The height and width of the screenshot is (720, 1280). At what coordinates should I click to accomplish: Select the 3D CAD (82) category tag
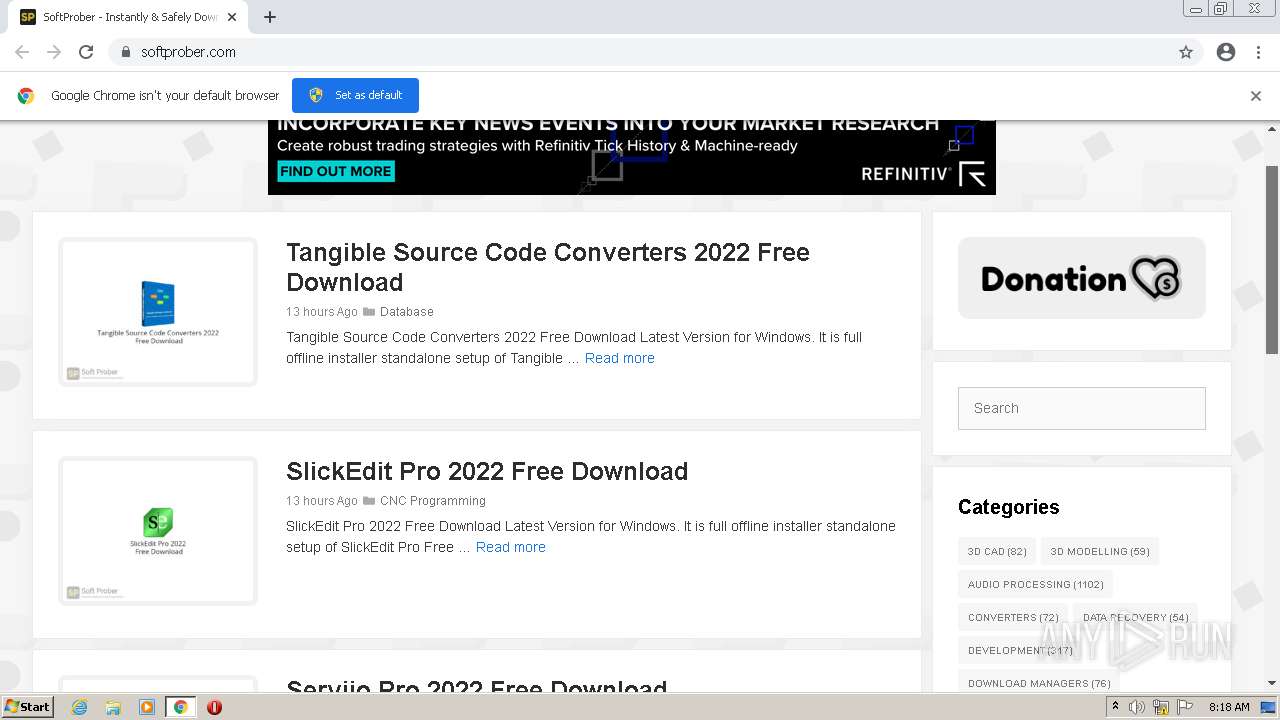[x=997, y=551]
